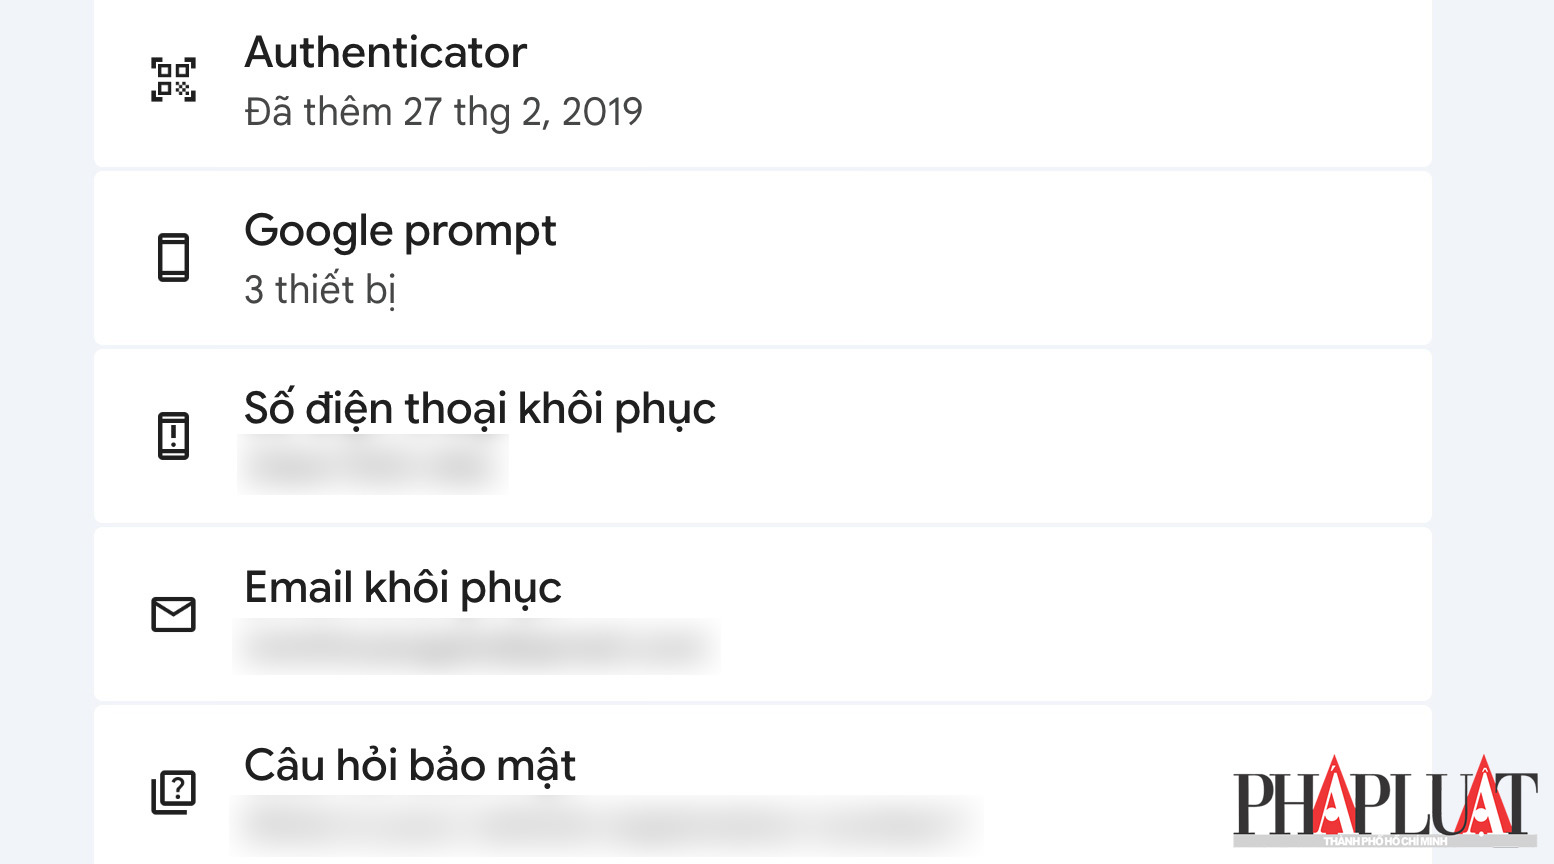Open Câu hỏi bảo mật setting

click(x=410, y=765)
